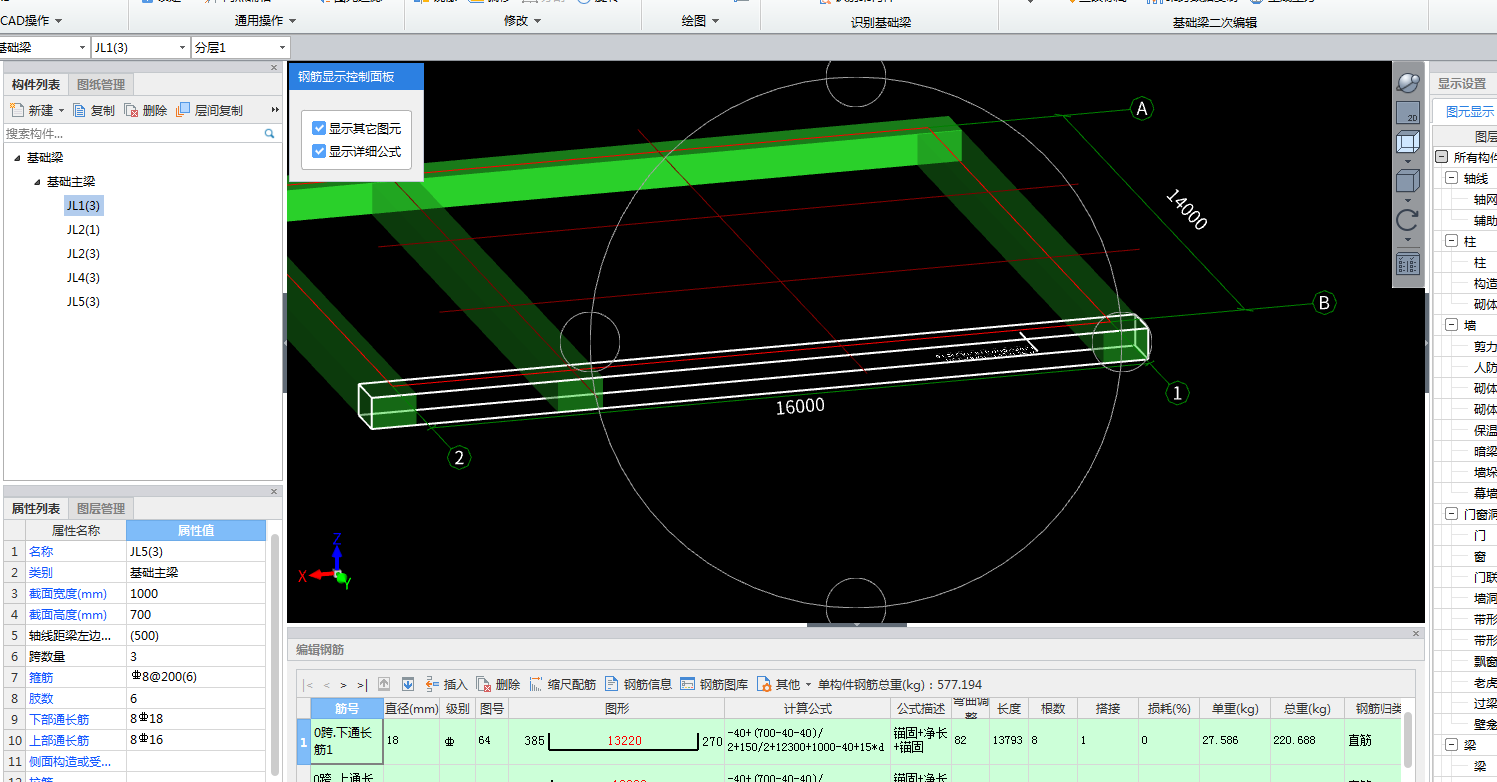Click the 计算公式 column header
1497x782 pixels.
806,708
